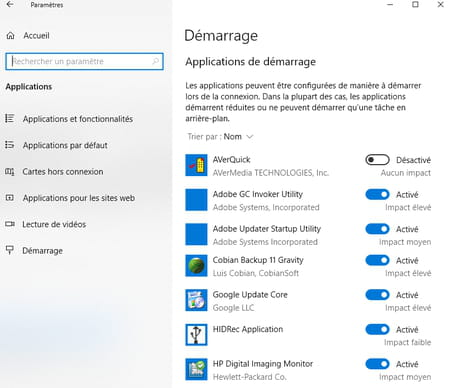The width and height of the screenshot is (450, 388).
Task: Click the Démarrage sidebar icon
Action: [x=10, y=250]
